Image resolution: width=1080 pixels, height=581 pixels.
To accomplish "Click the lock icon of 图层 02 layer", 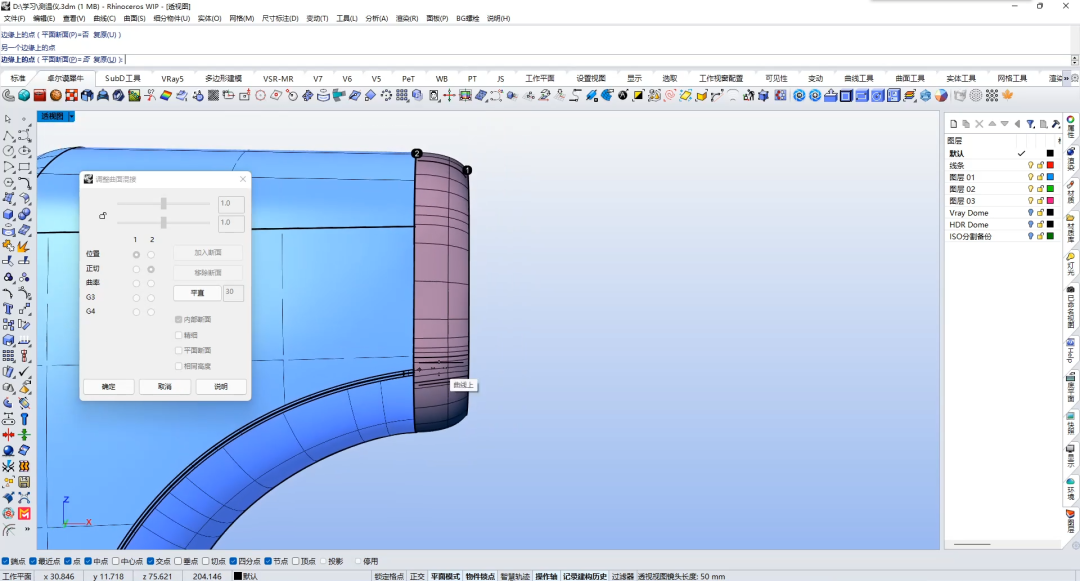I will point(1040,189).
